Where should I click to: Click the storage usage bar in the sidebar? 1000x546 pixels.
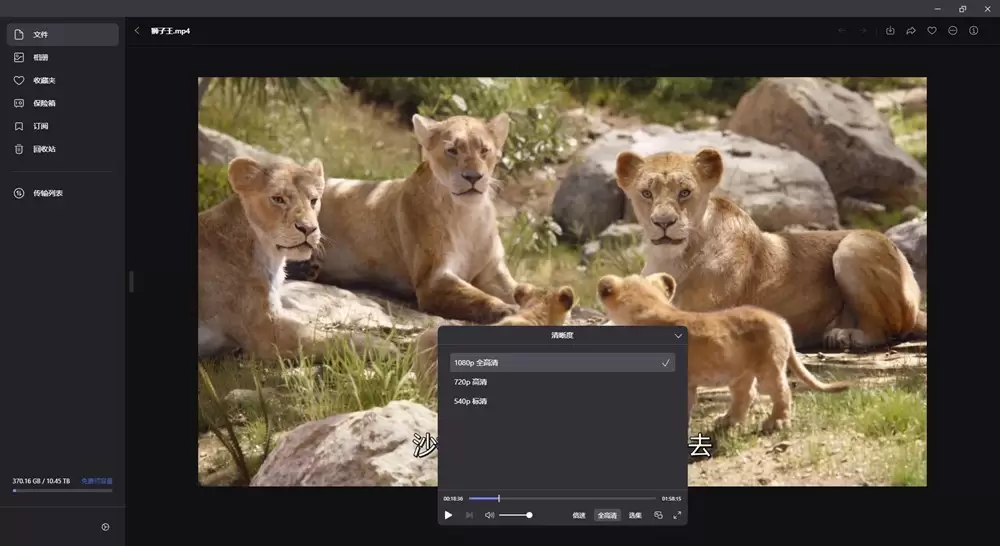coord(62,491)
